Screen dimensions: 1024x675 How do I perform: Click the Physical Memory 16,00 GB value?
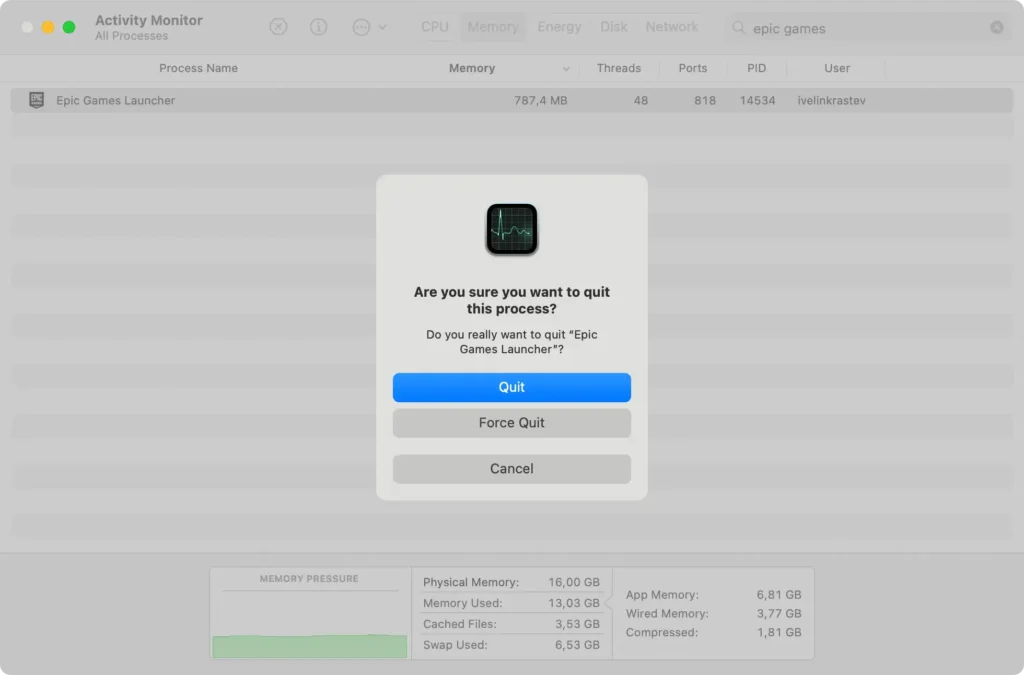click(x=573, y=582)
